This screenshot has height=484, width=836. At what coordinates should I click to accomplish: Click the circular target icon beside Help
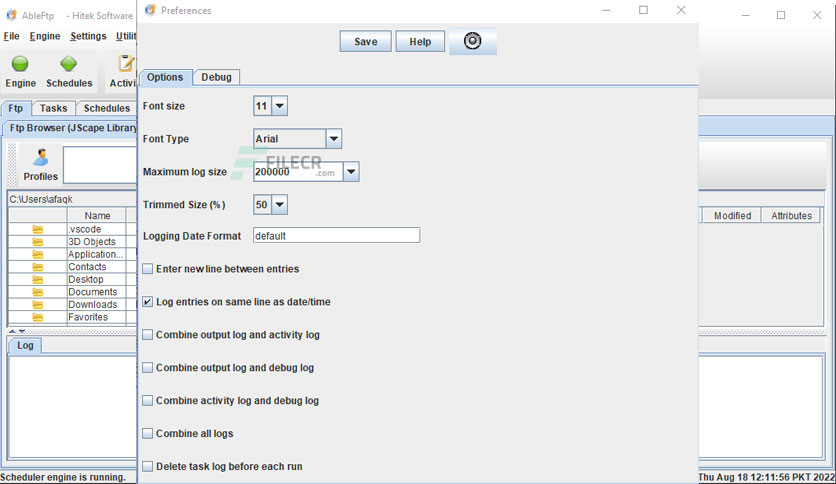[x=472, y=41]
